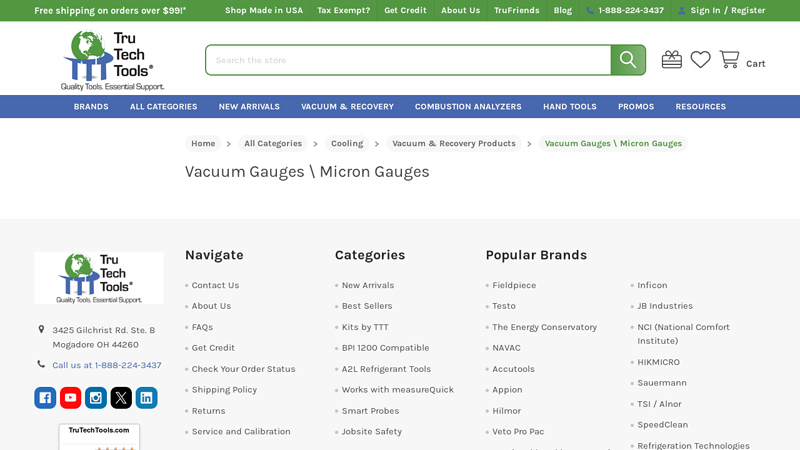The image size is (800, 450).
Task: Click the Tax Exempt? link
Action: (x=343, y=10)
